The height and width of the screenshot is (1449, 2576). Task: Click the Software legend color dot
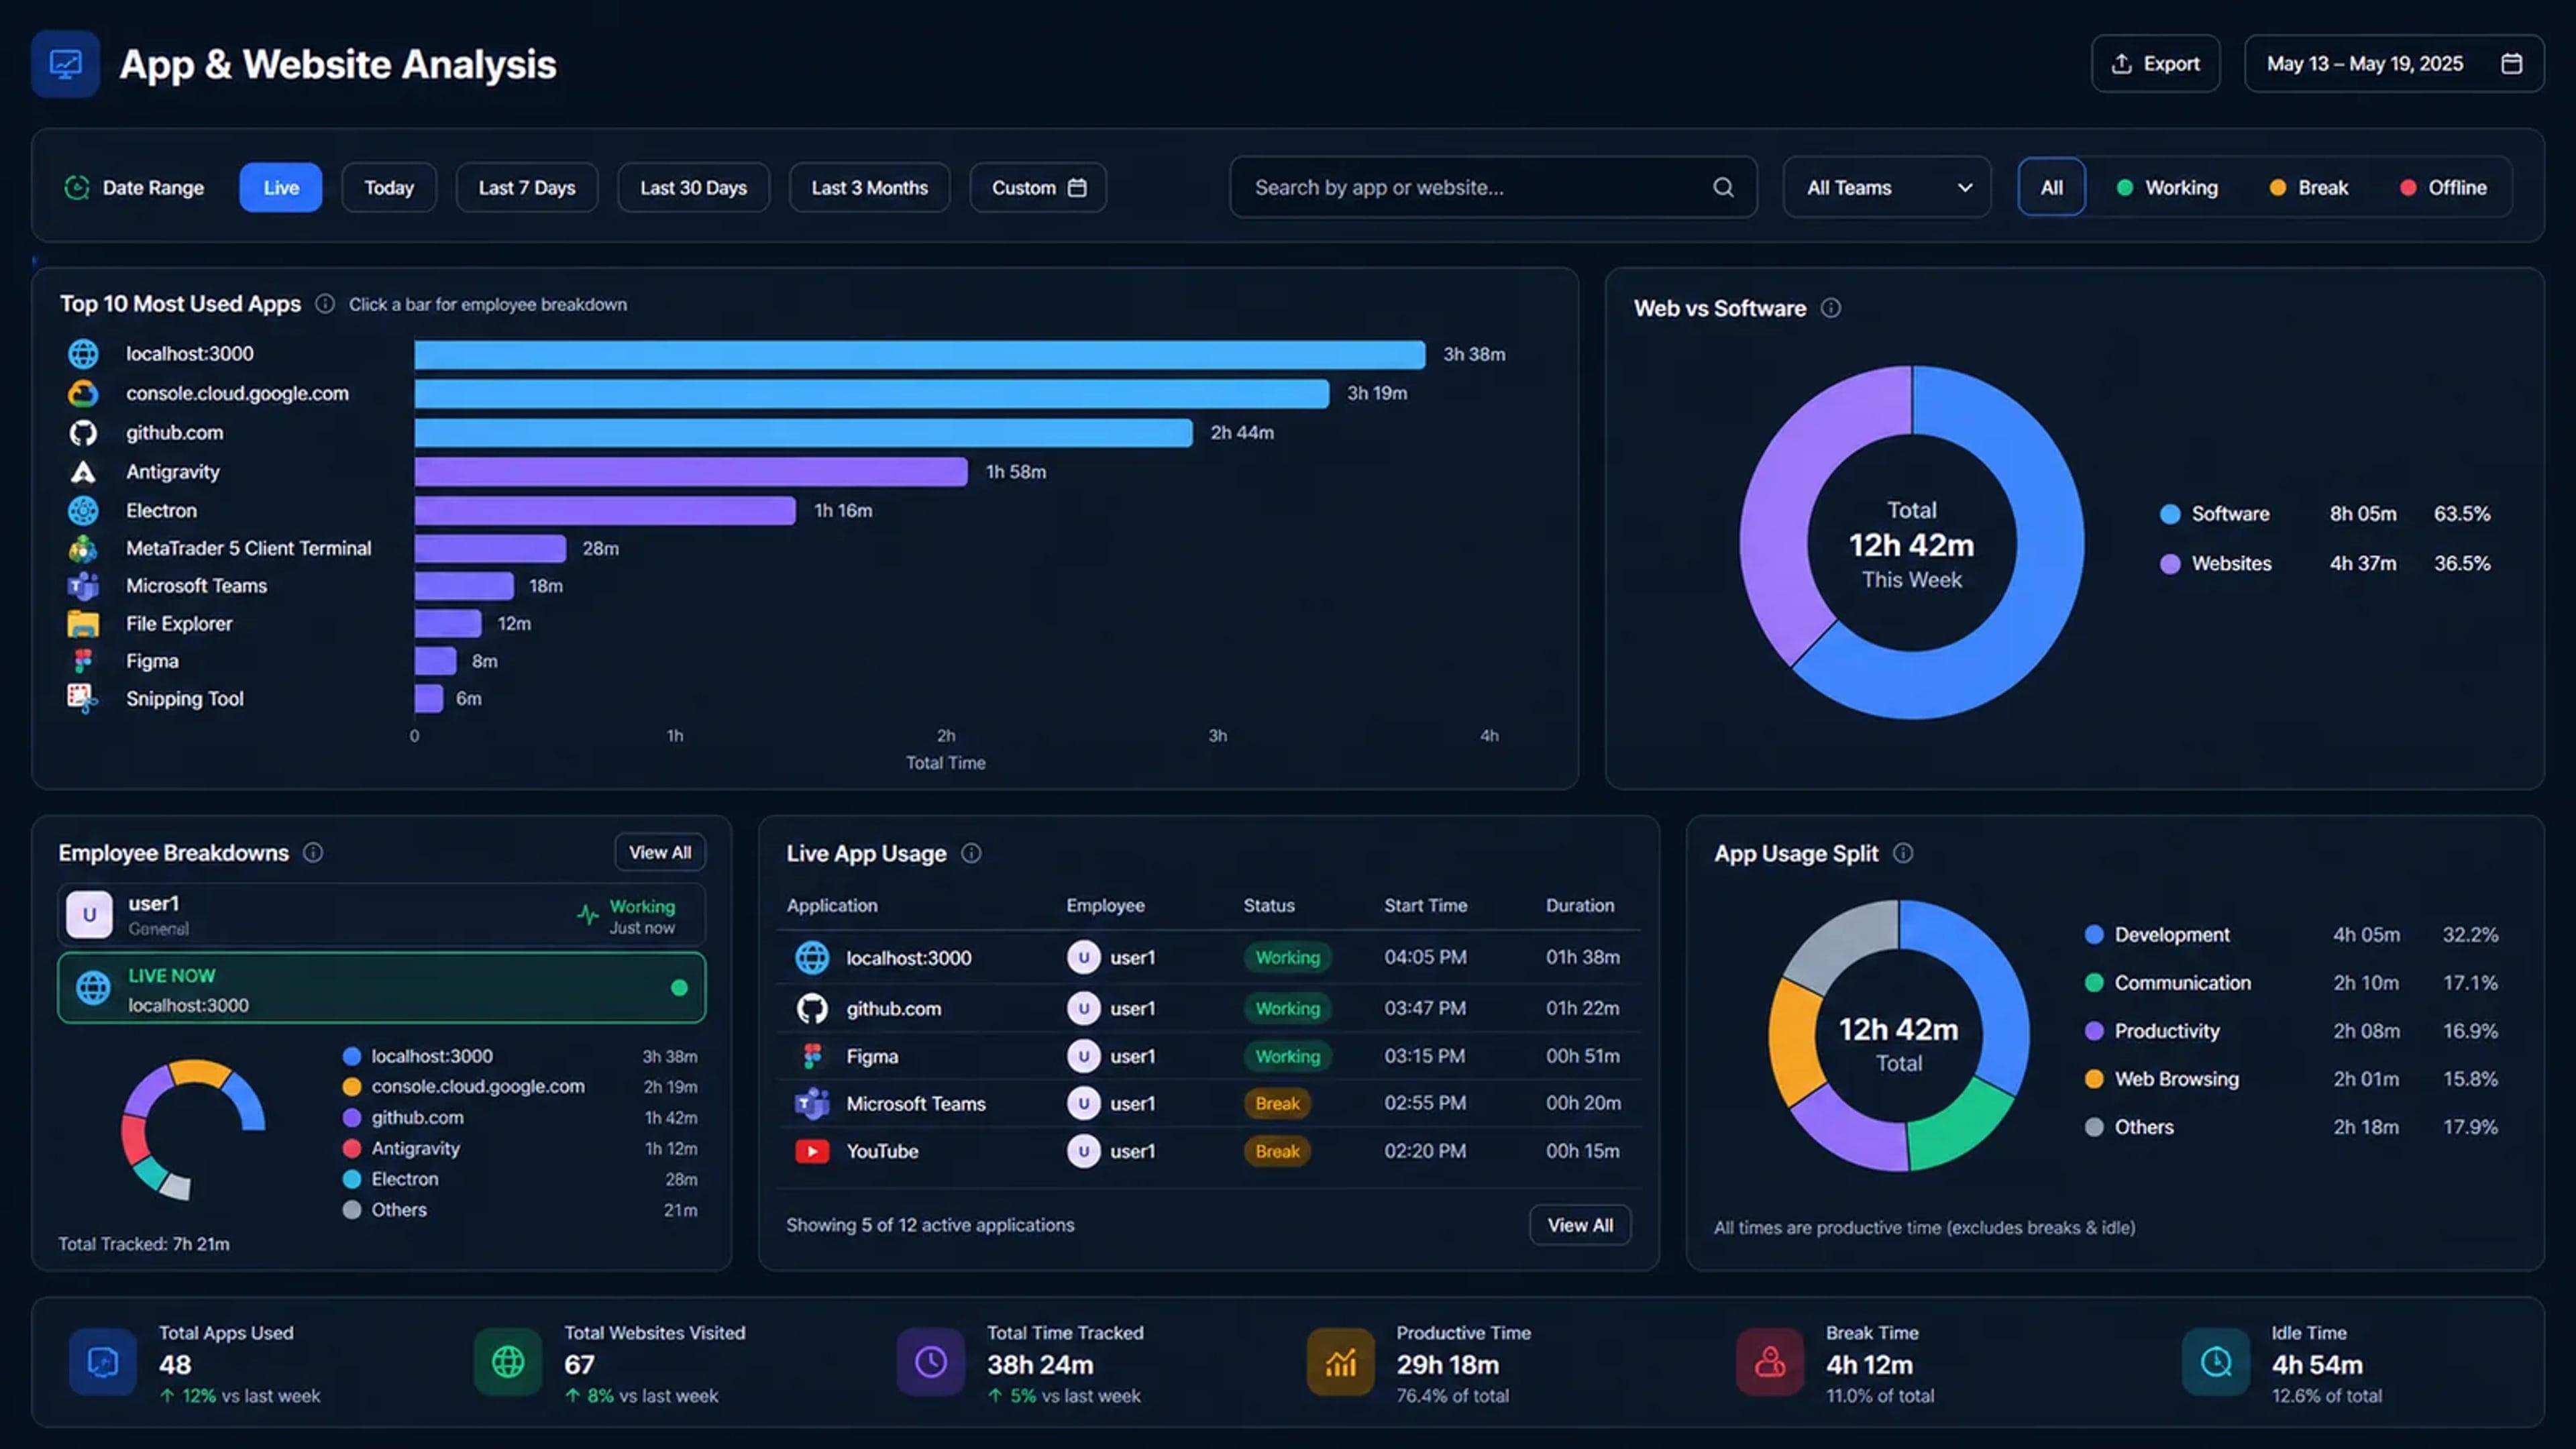click(x=2170, y=514)
